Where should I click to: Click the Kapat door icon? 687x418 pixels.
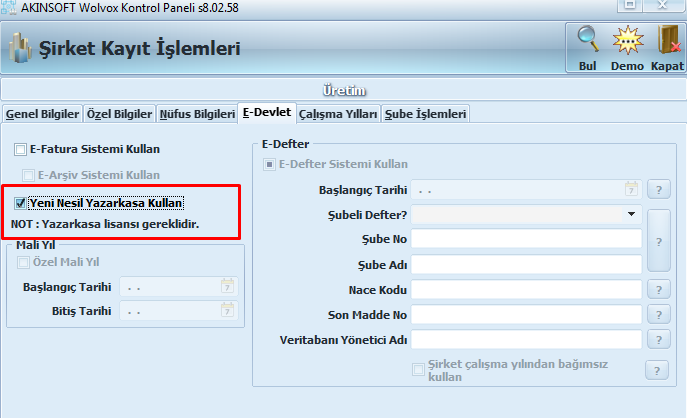(x=668, y=40)
